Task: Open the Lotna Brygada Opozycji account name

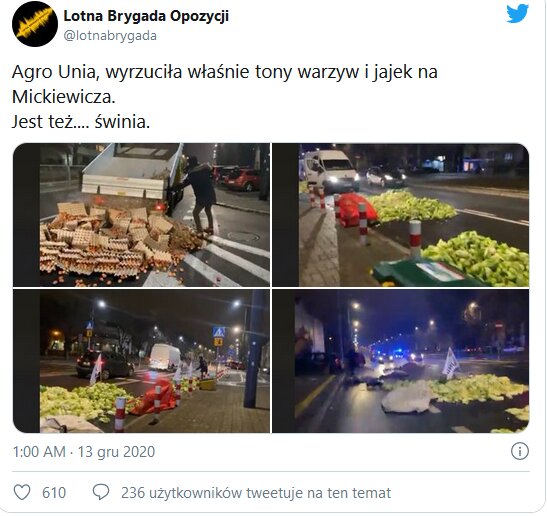Action: [x=146, y=16]
